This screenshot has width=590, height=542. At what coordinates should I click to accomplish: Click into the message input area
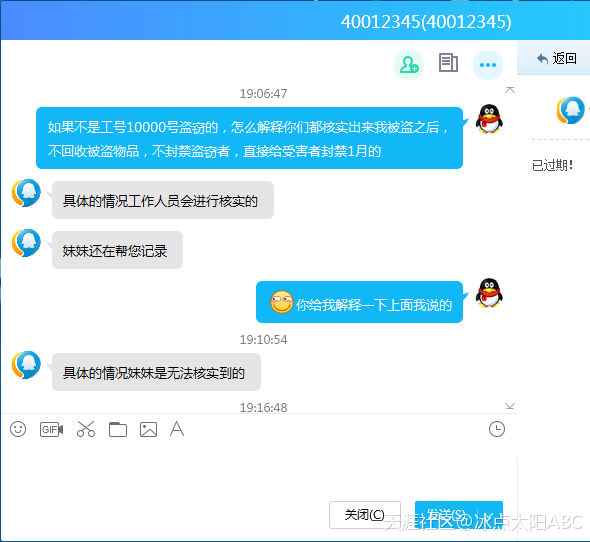tap(259, 470)
